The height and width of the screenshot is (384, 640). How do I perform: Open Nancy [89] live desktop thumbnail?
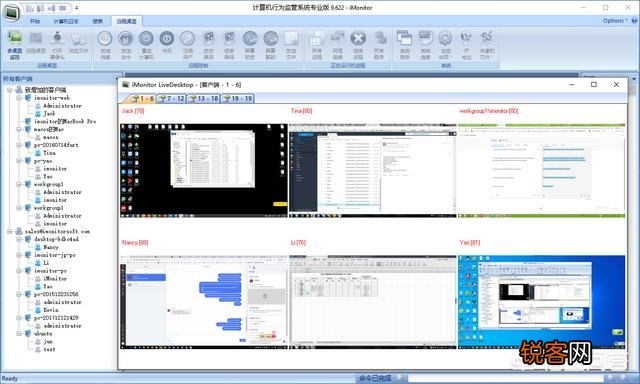[x=204, y=302]
